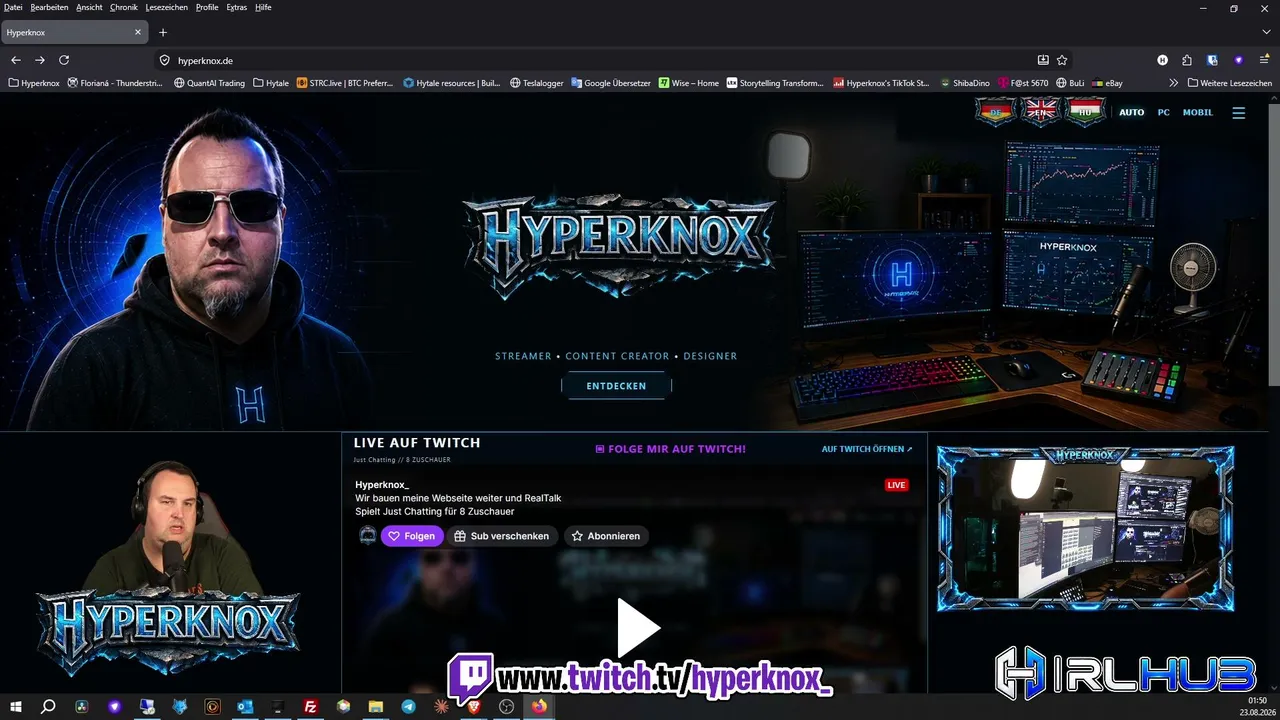This screenshot has width=1280, height=720.
Task: Open the Hilfe menu
Action: pyautogui.click(x=263, y=7)
